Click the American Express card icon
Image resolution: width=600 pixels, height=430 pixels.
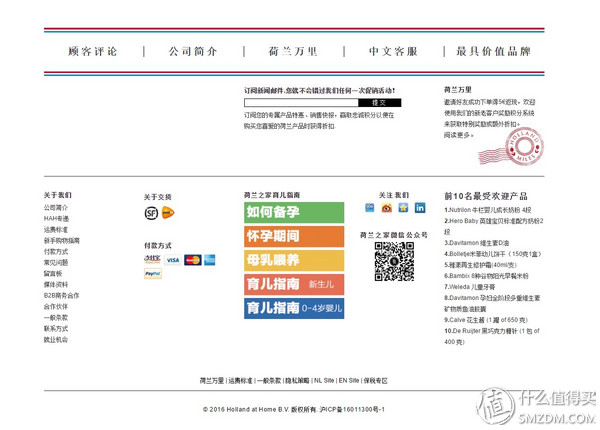[209, 260]
